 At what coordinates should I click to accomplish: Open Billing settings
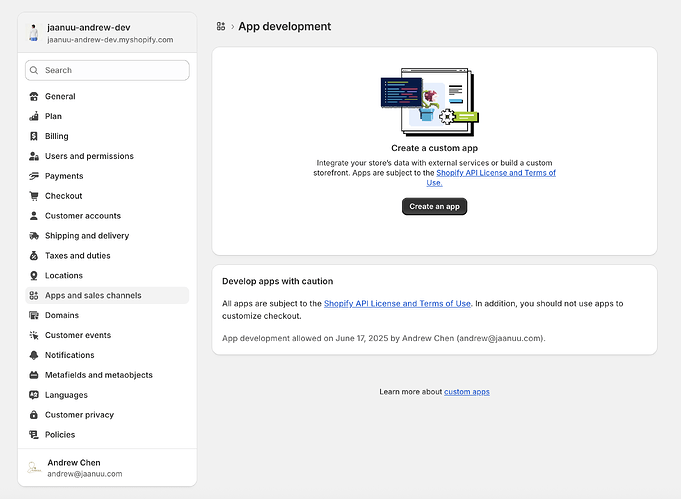click(x=107, y=136)
